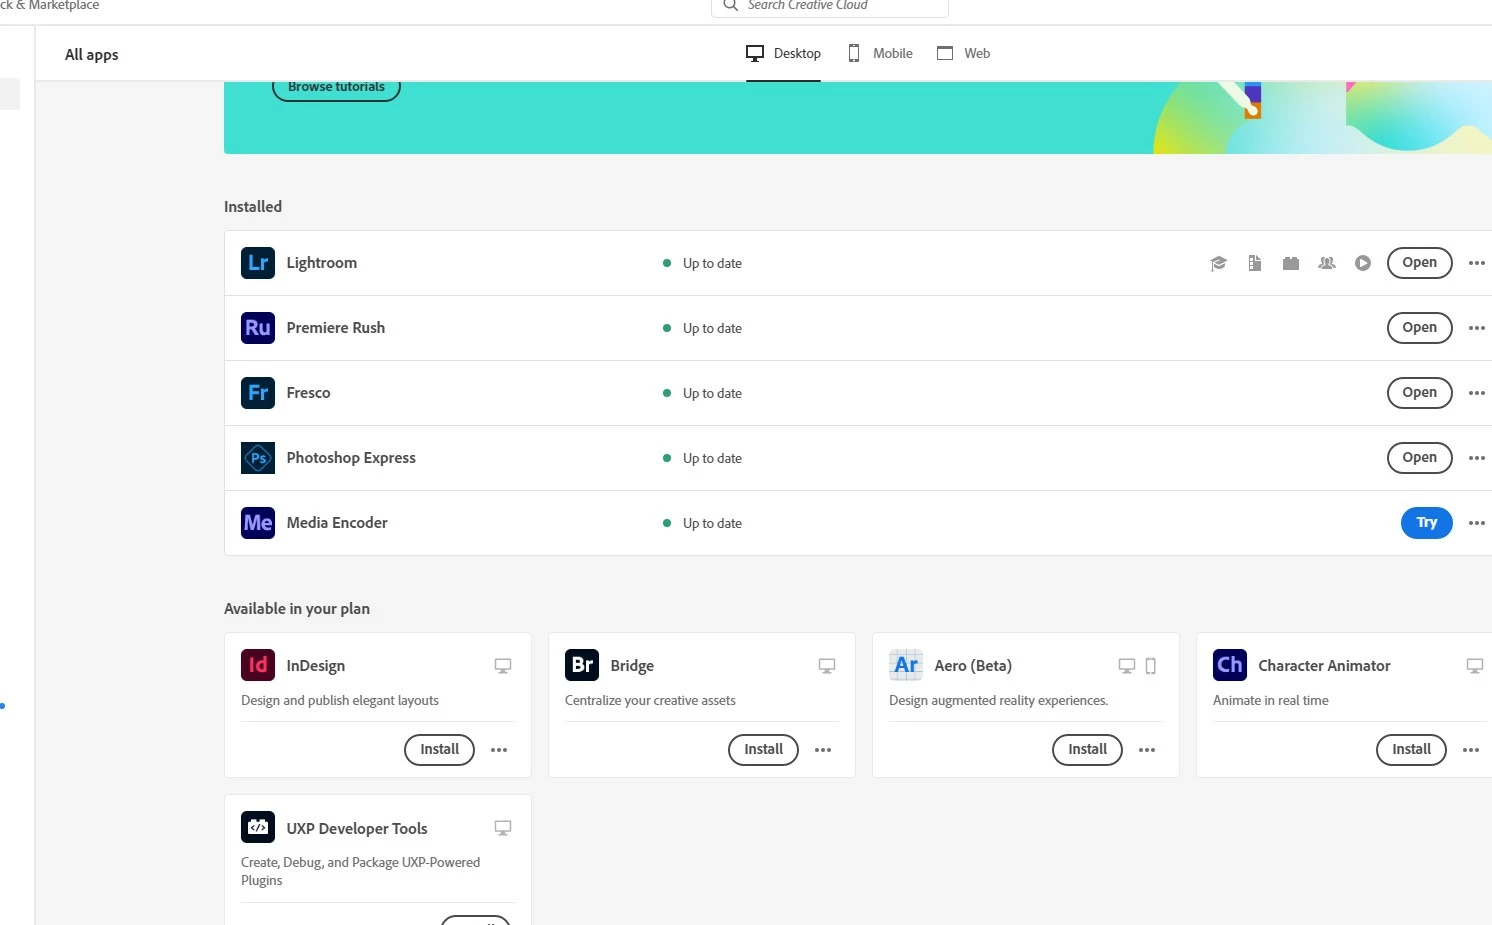
Task: Open the Lightroom app
Action: click(x=1419, y=263)
